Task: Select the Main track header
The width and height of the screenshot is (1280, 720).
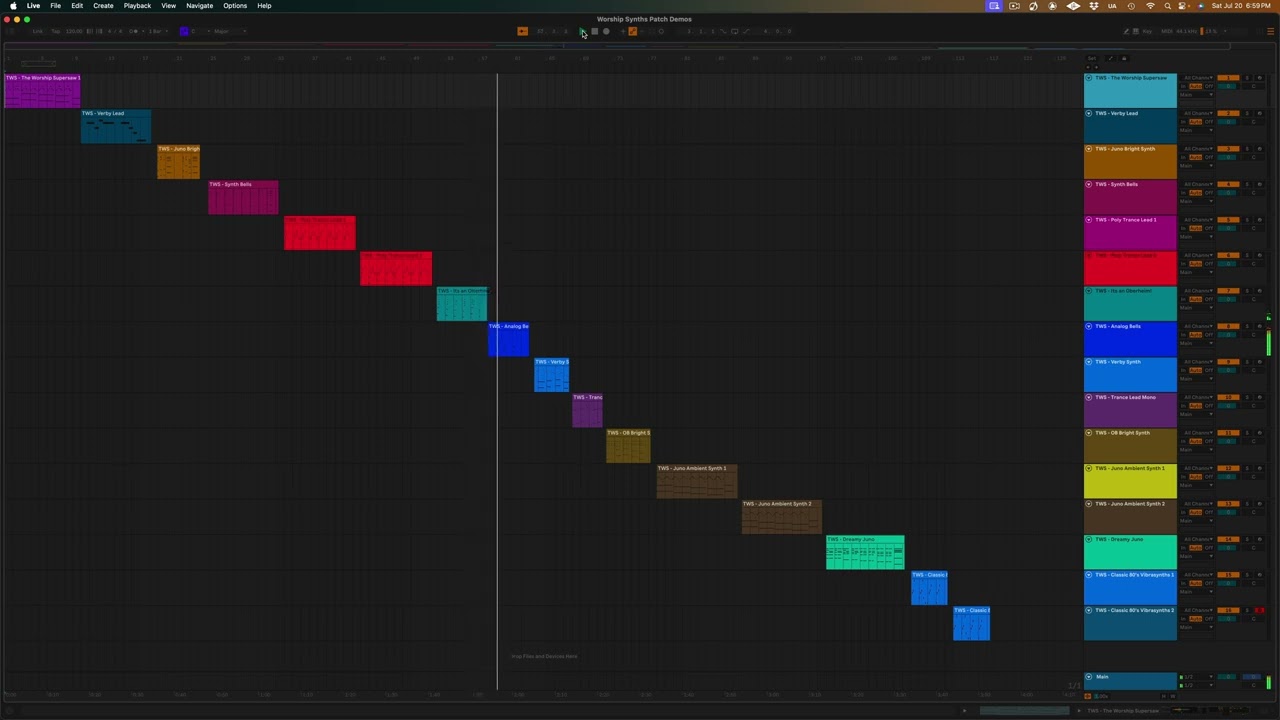Action: [1130, 681]
